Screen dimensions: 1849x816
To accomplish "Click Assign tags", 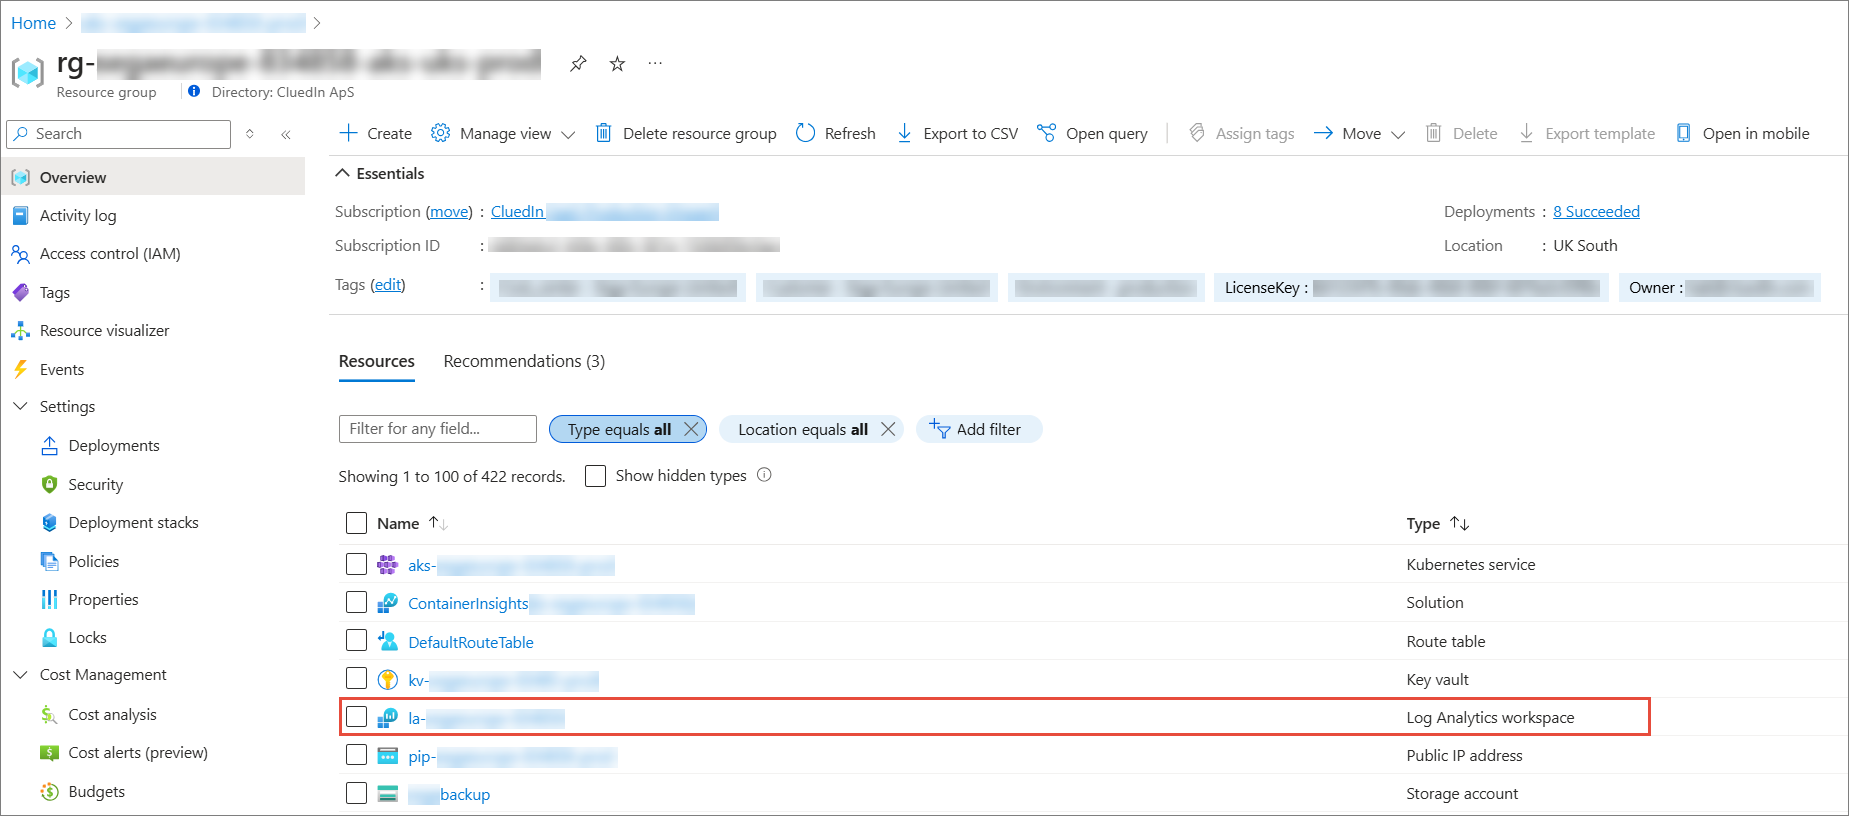I will pyautogui.click(x=1241, y=133).
